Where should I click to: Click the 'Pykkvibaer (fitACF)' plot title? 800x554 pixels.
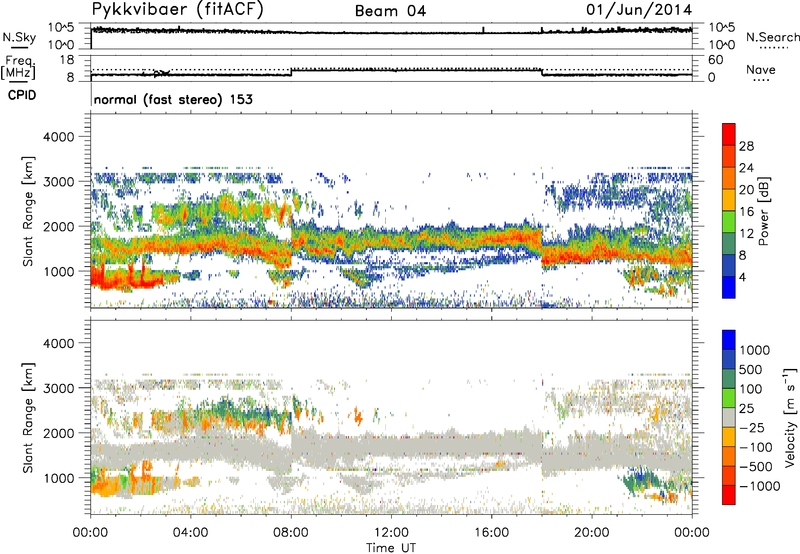click(x=178, y=10)
